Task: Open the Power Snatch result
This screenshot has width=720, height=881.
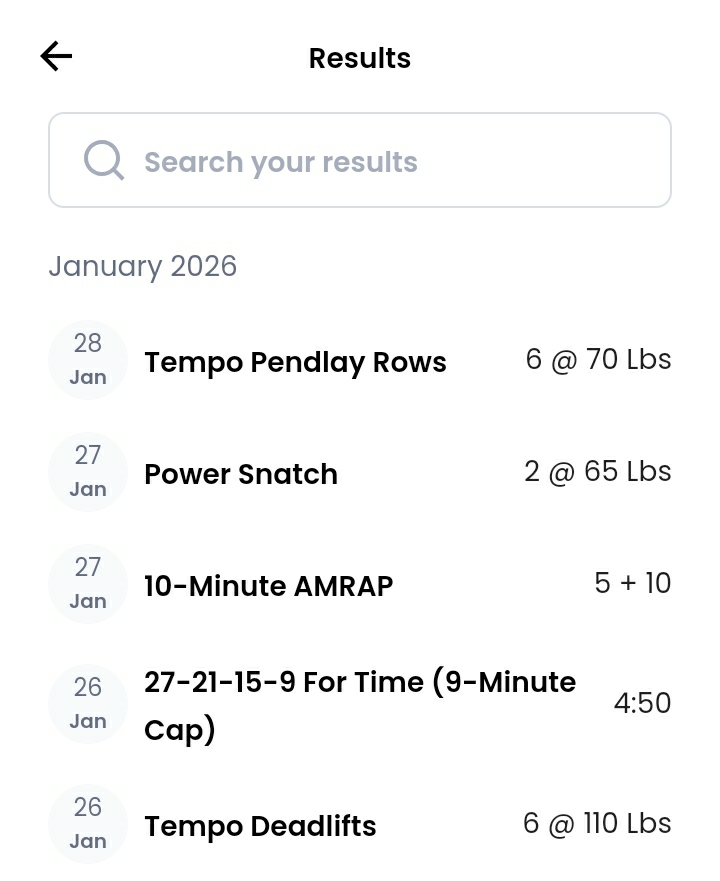Action: [x=241, y=474]
